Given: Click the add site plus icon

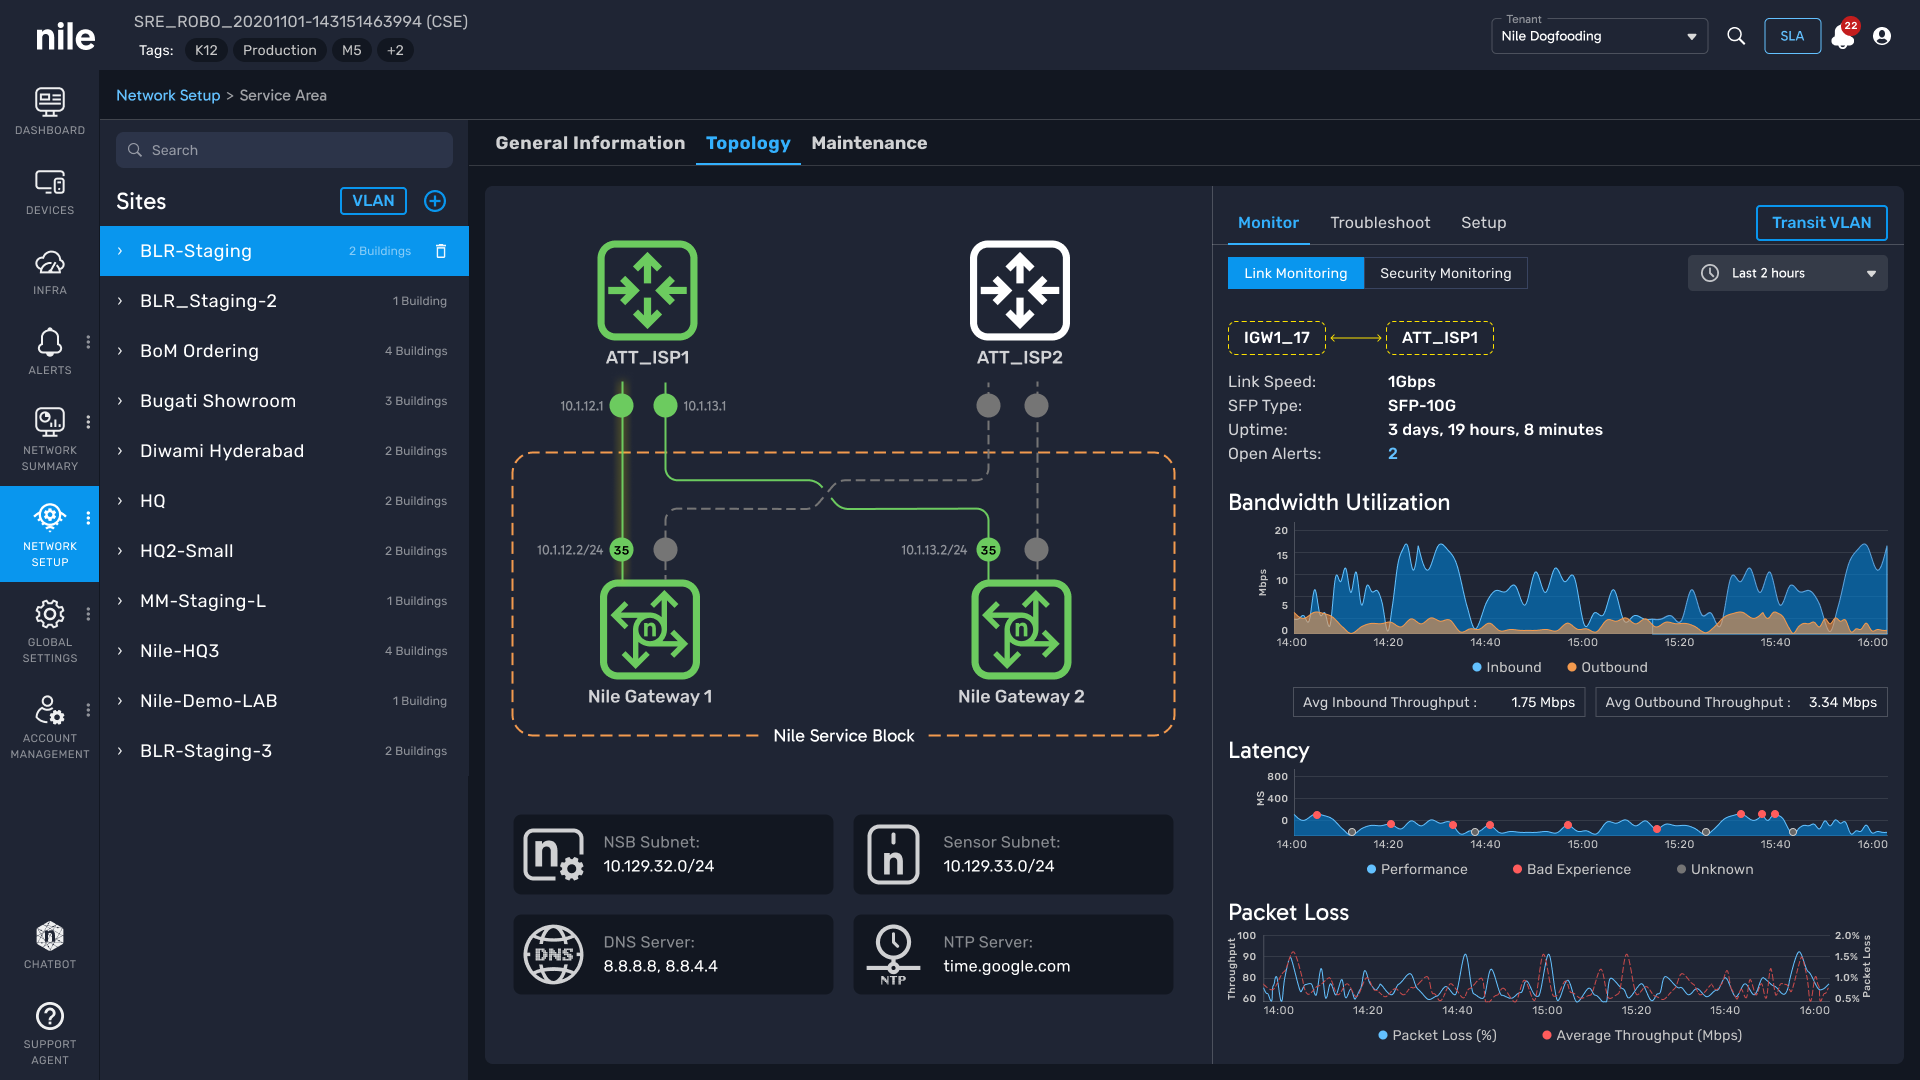Looking at the screenshot, I should coord(435,201).
